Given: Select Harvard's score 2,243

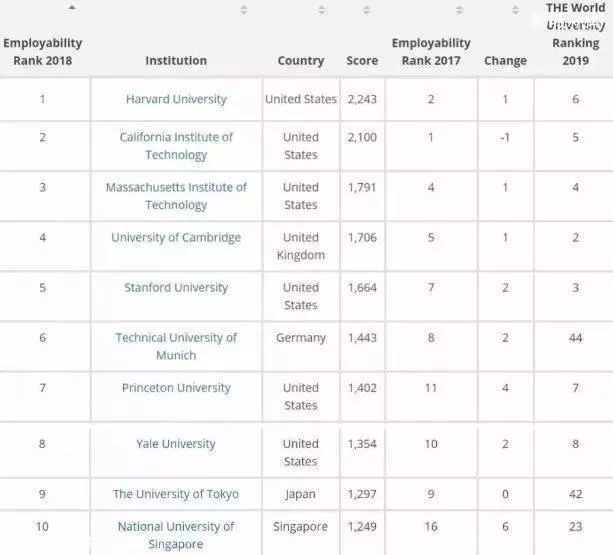Looking at the screenshot, I should click(362, 99).
